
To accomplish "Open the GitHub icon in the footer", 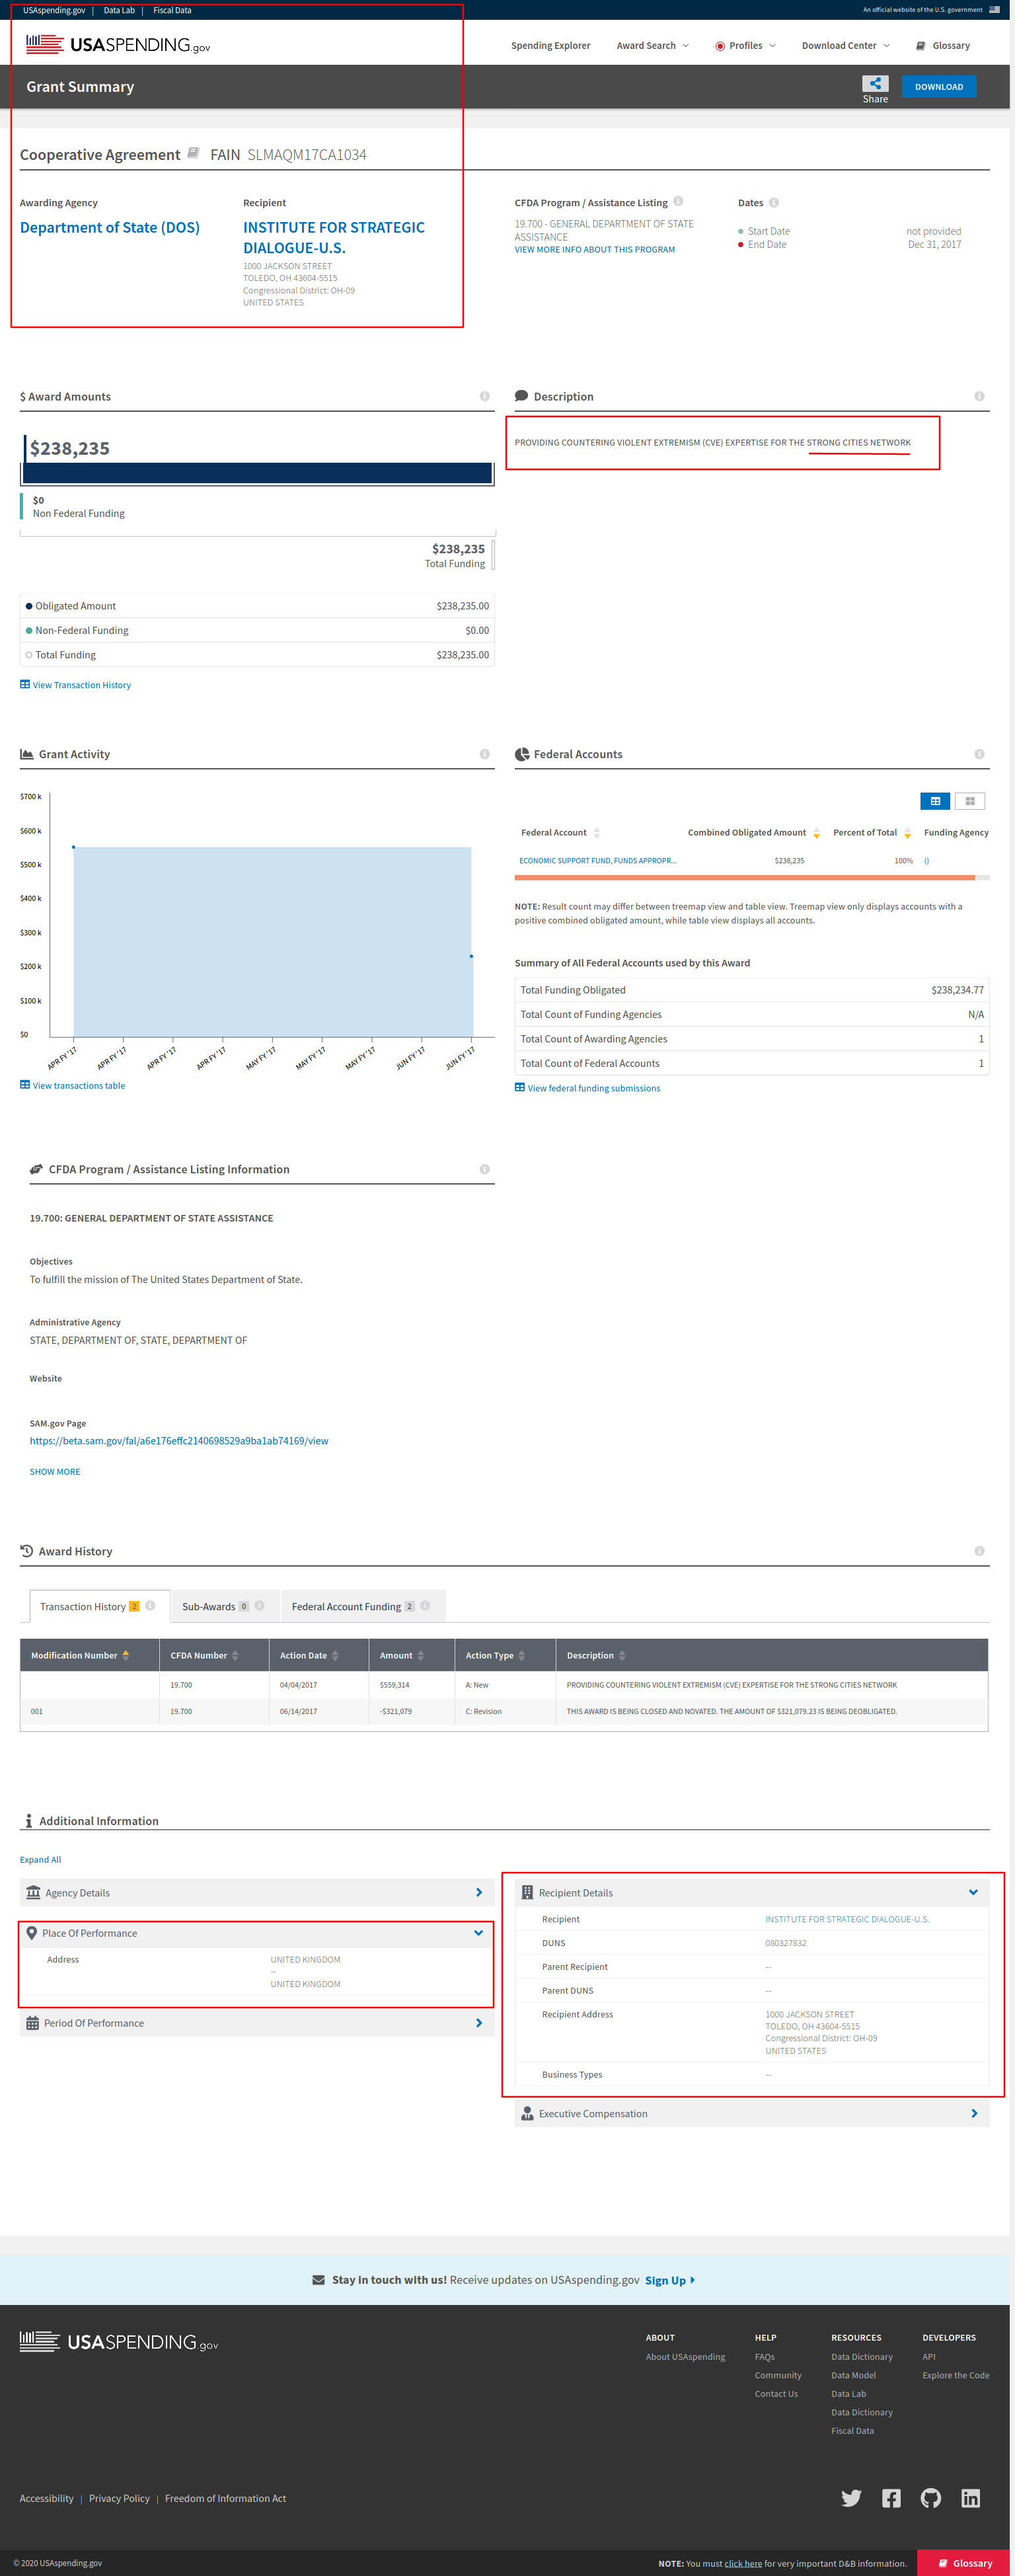I will pyautogui.click(x=931, y=2498).
